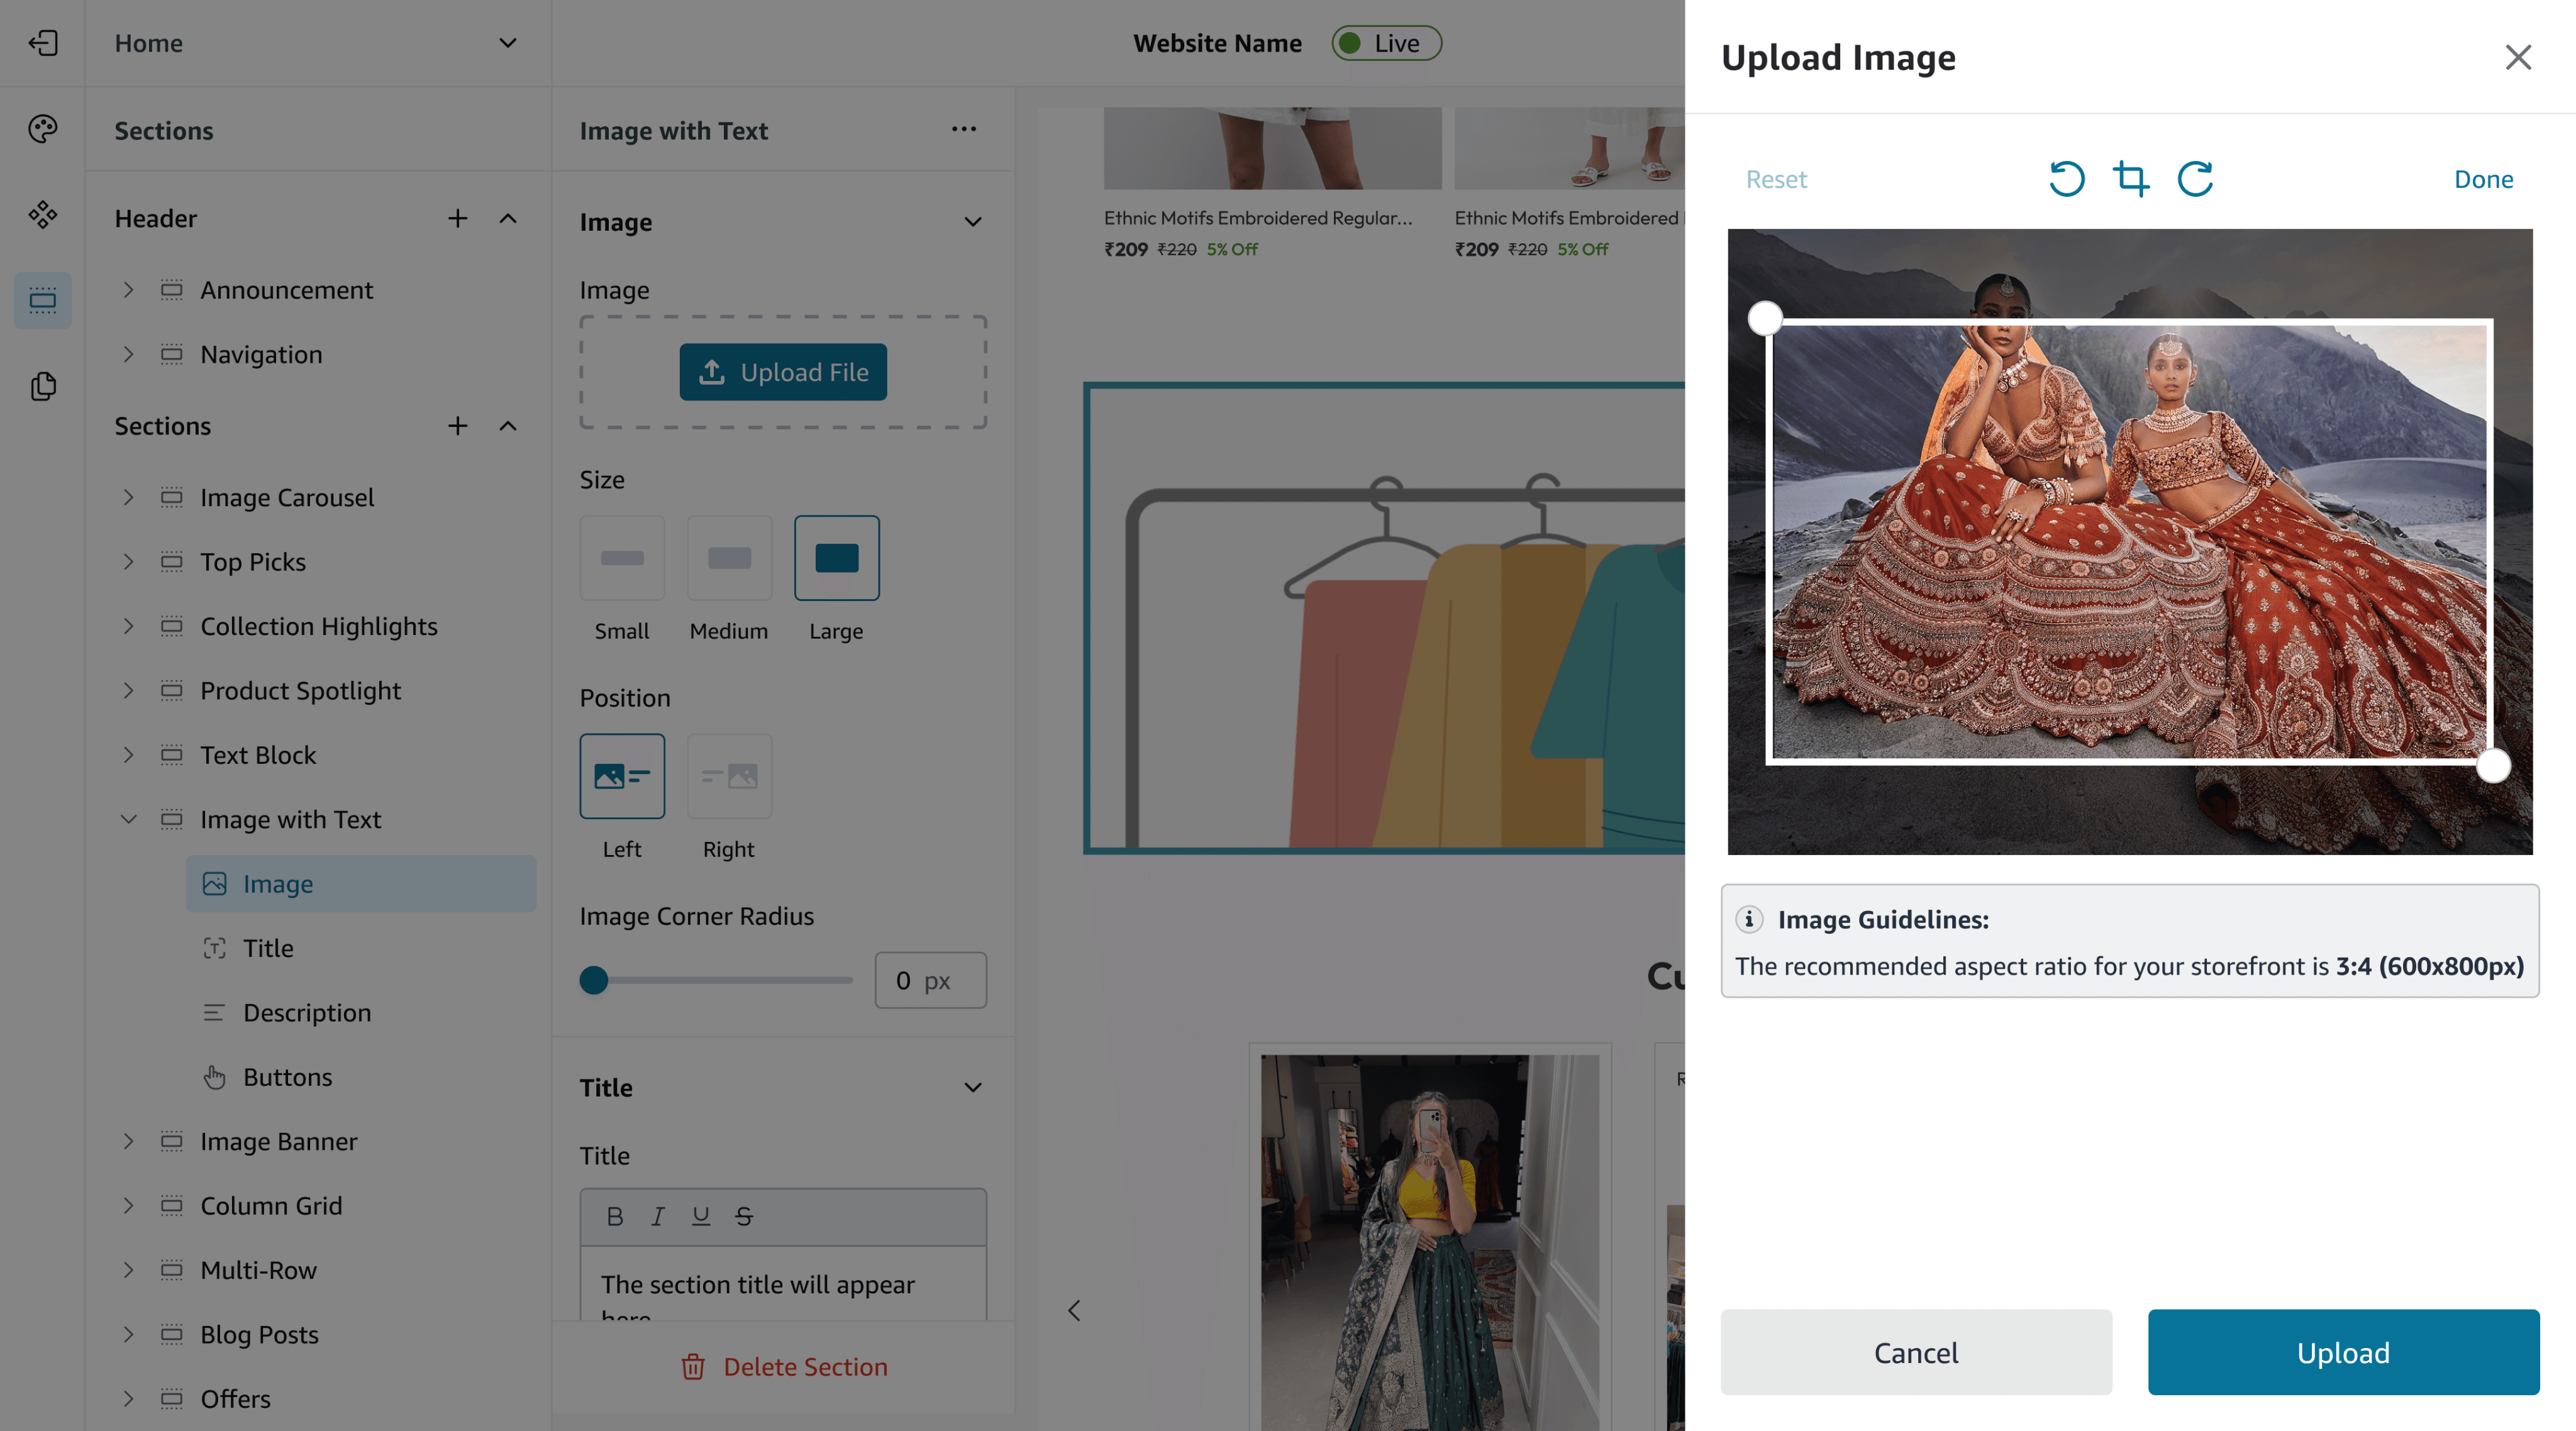Screen dimensions: 2576x1431
Task: Open the three-dot menu for Image with Text
Action: point(964,129)
